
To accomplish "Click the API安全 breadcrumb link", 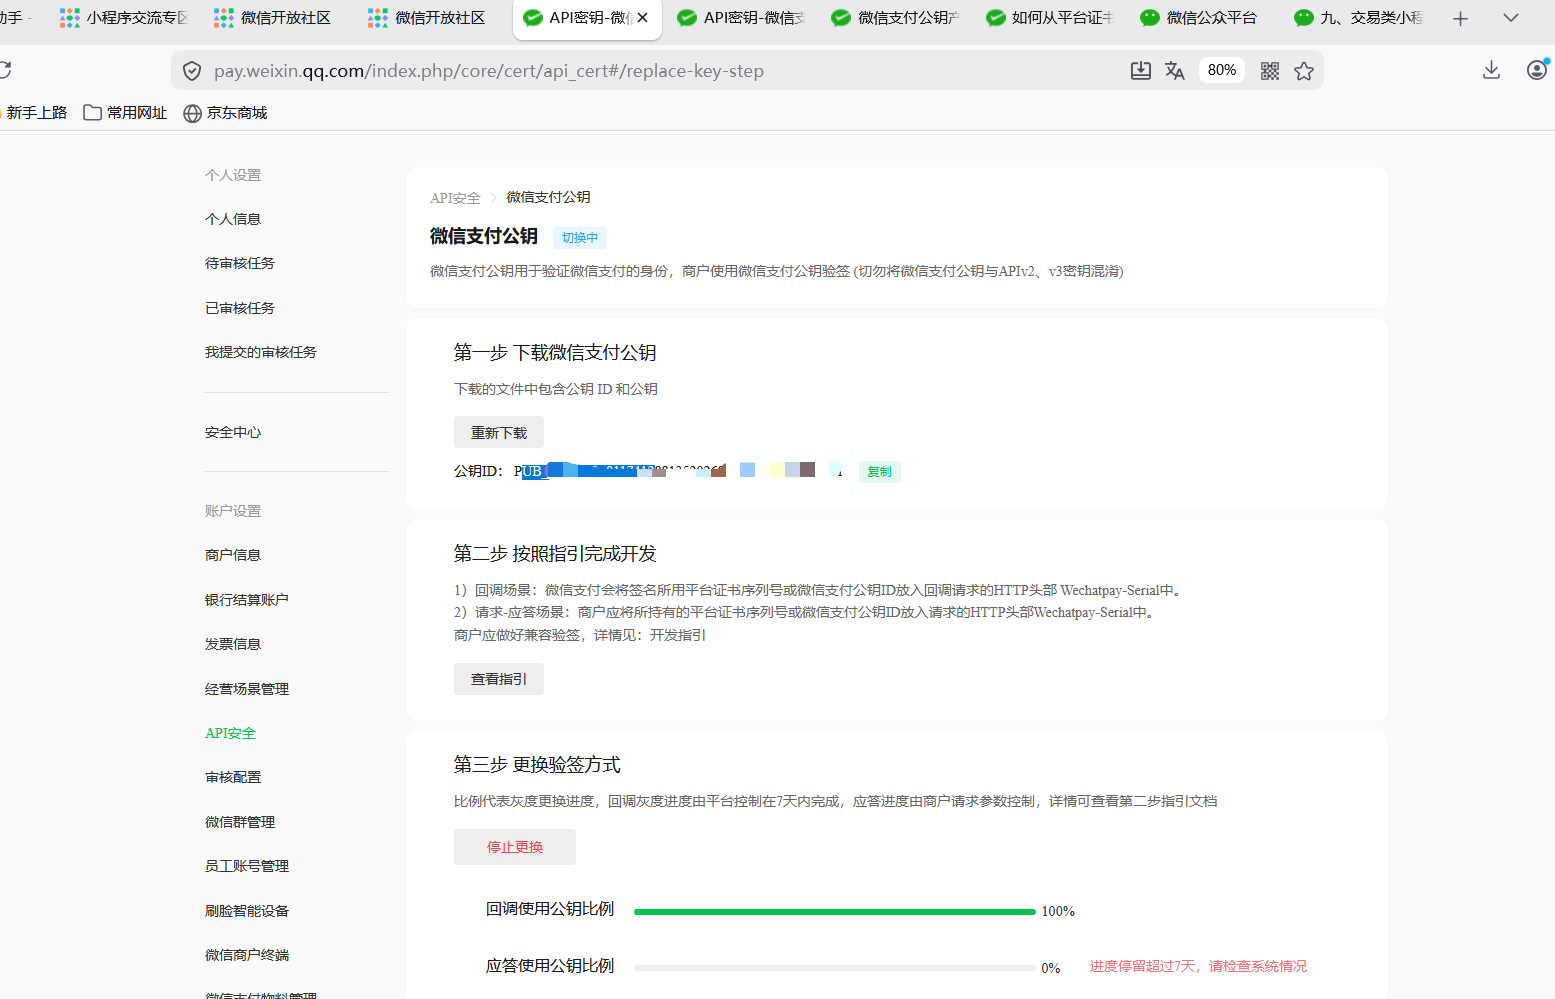I will pyautogui.click(x=455, y=198).
